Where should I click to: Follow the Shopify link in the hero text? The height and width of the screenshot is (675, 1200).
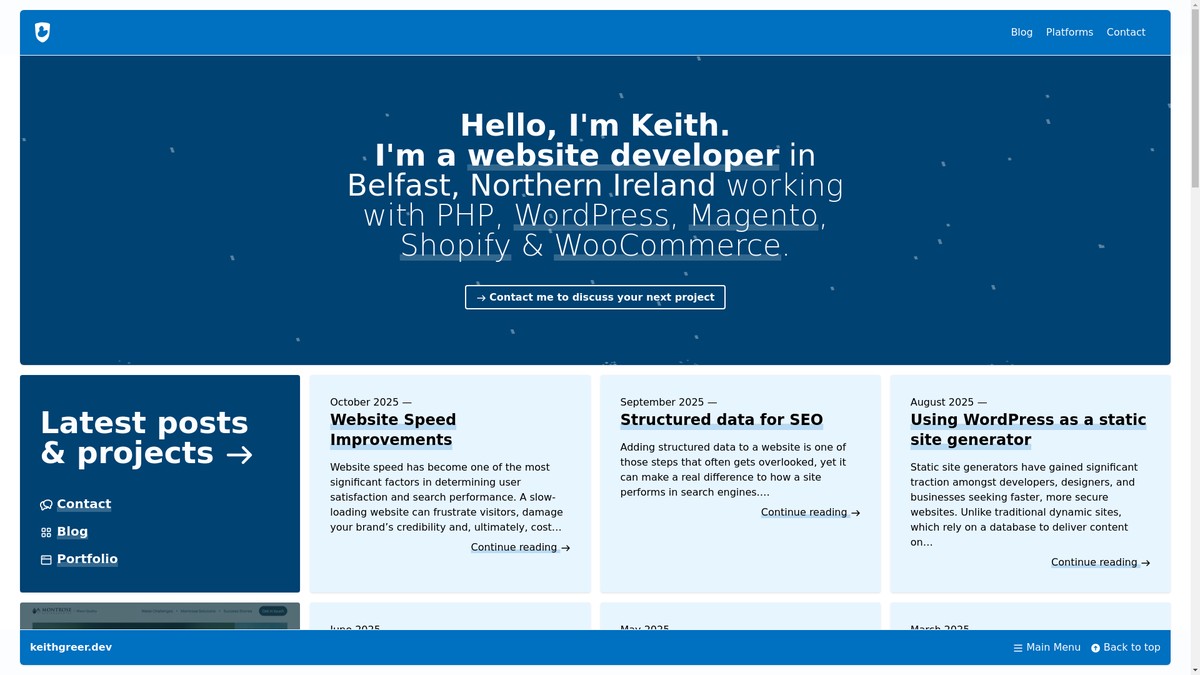click(455, 246)
